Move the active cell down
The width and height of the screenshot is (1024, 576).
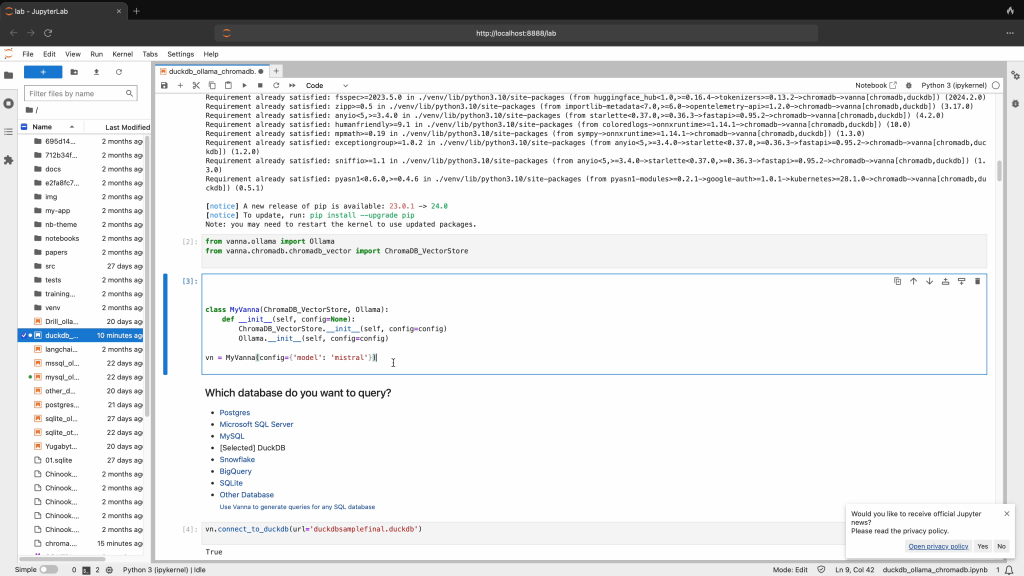click(929, 282)
